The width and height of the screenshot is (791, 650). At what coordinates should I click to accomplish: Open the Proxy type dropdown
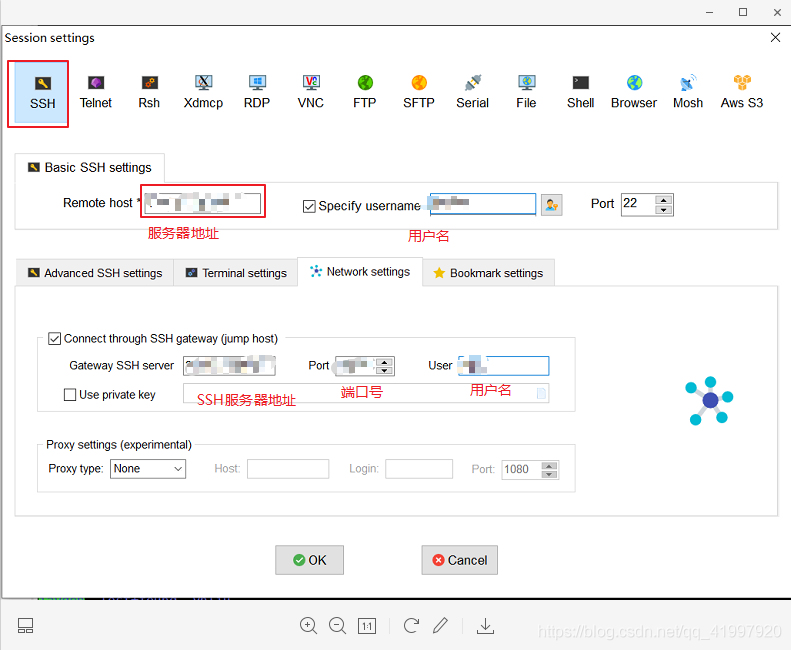148,469
